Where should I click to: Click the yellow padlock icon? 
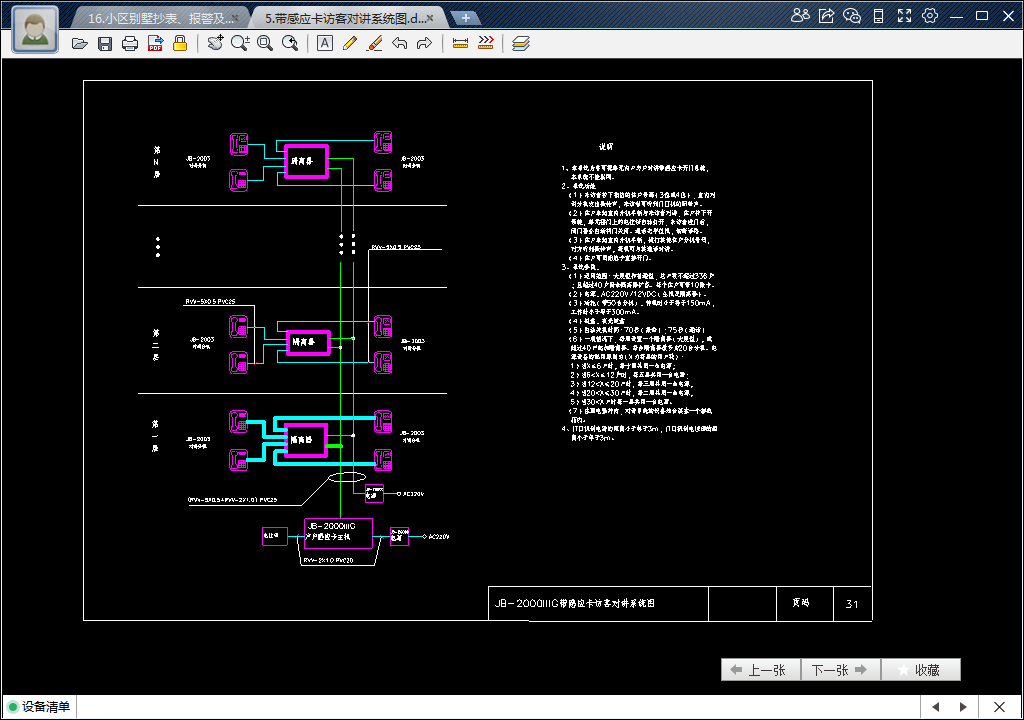click(x=180, y=43)
